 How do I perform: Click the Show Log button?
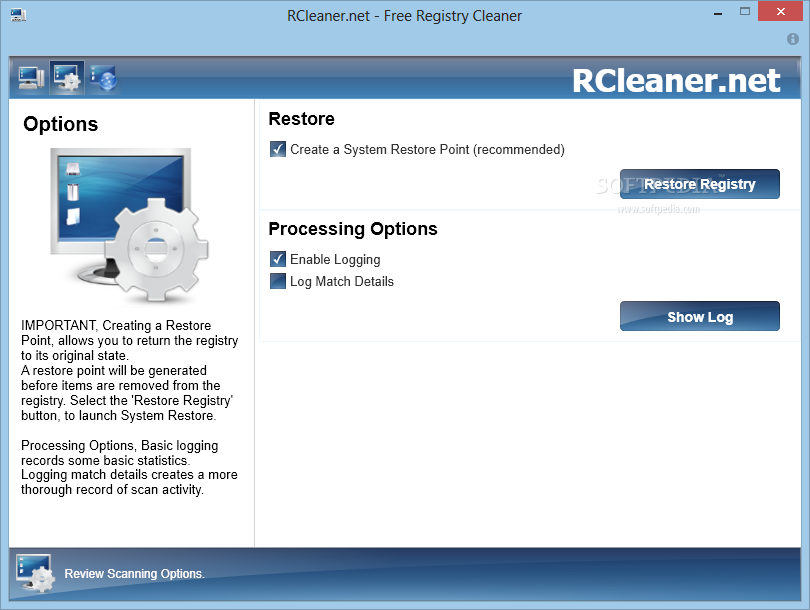[x=699, y=316]
